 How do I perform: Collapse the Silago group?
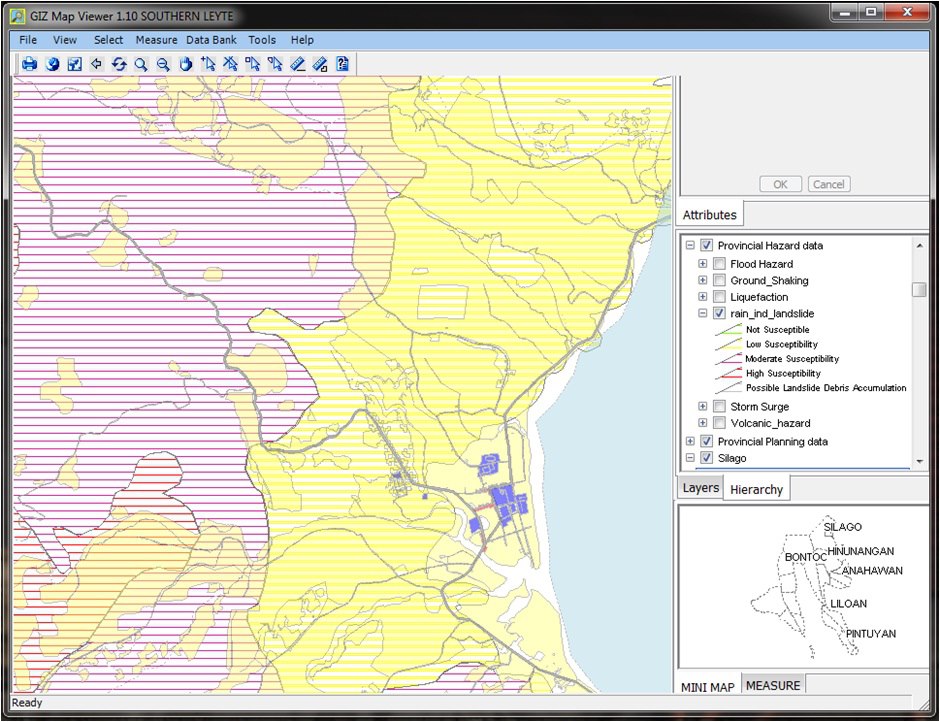[x=690, y=458]
